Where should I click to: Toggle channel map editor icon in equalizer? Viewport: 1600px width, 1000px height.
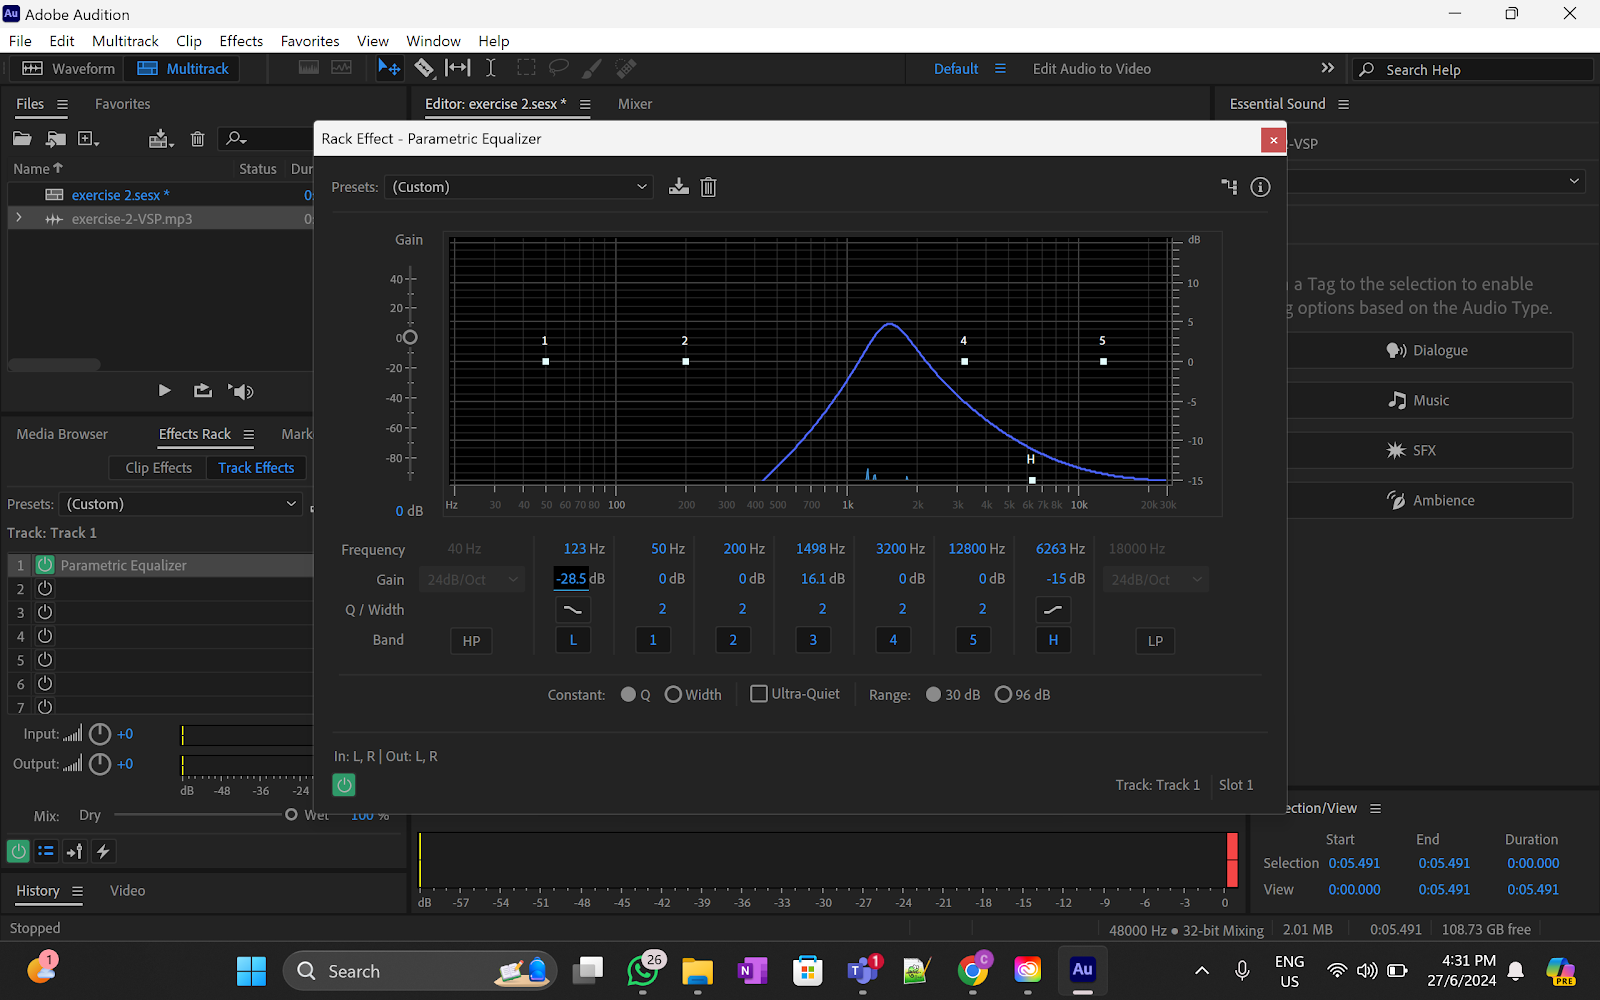1229,187
